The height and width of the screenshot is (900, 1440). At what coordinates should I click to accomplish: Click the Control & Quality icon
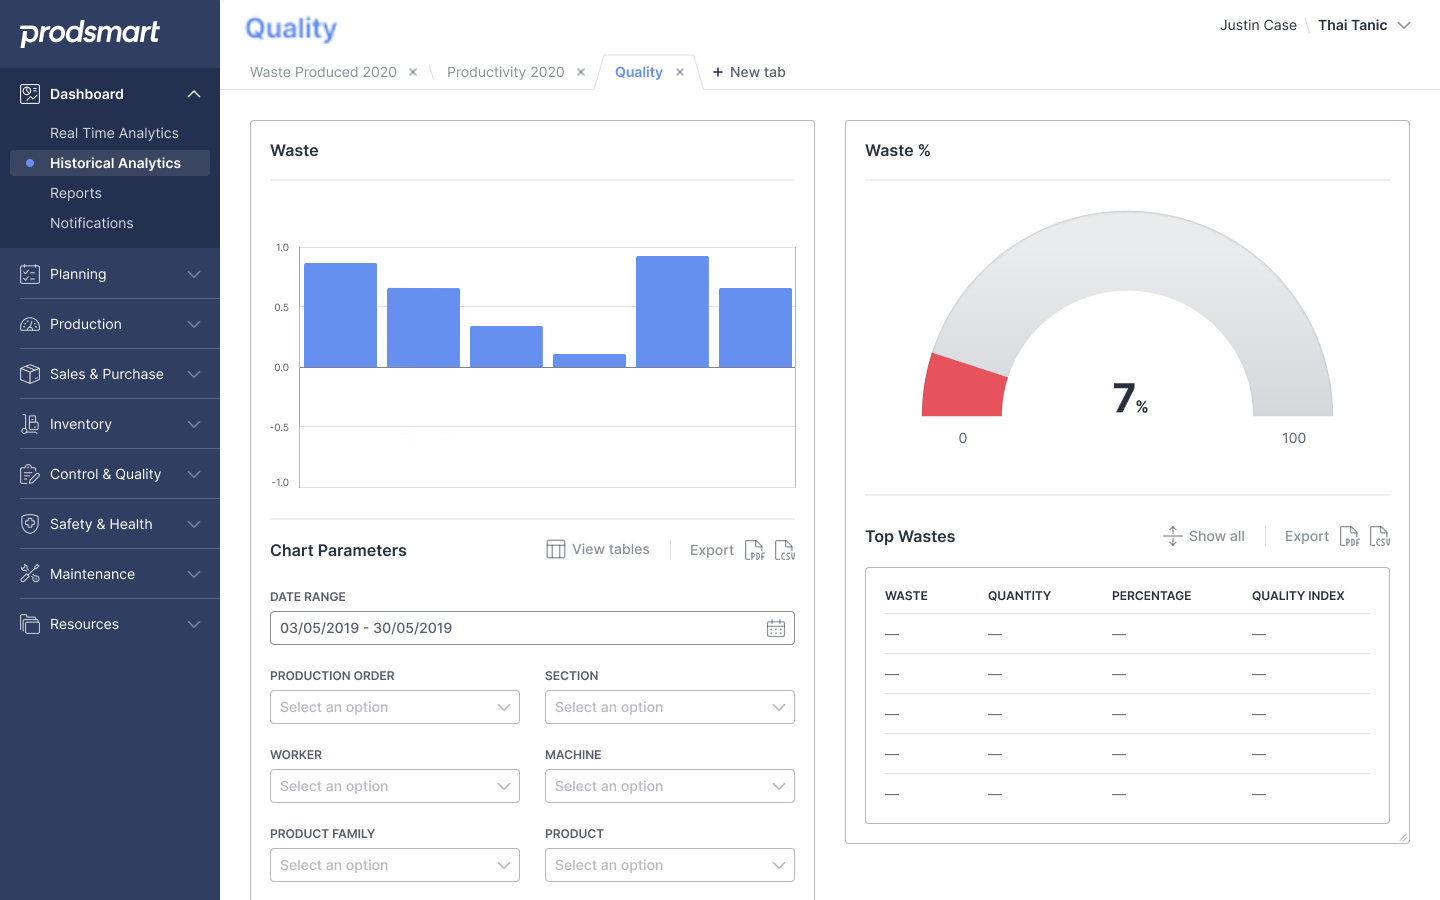[x=30, y=474]
